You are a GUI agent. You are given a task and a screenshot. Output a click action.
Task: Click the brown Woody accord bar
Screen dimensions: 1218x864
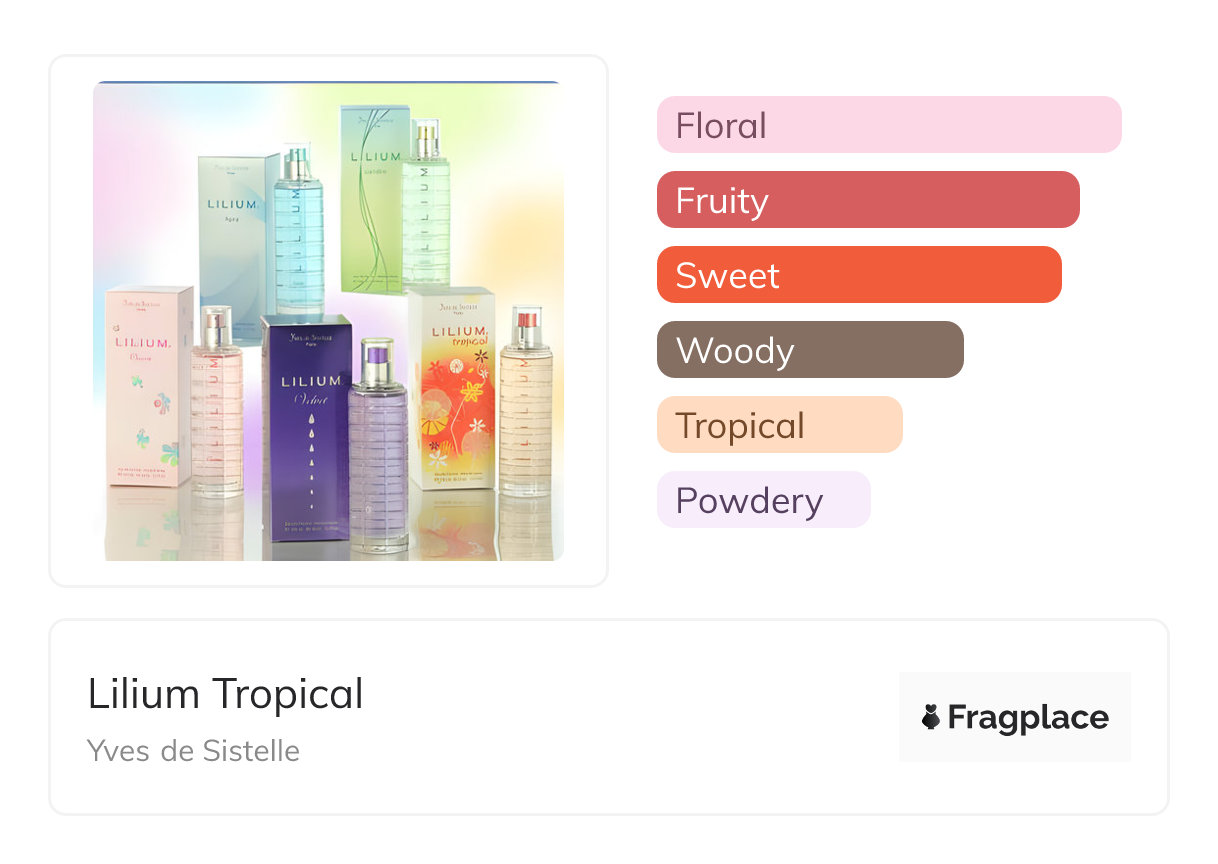pyautogui.click(x=809, y=350)
